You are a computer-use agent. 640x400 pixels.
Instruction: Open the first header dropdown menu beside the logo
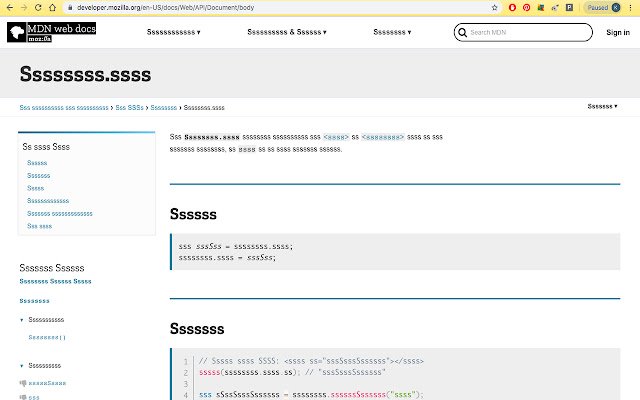pyautogui.click(x=173, y=32)
